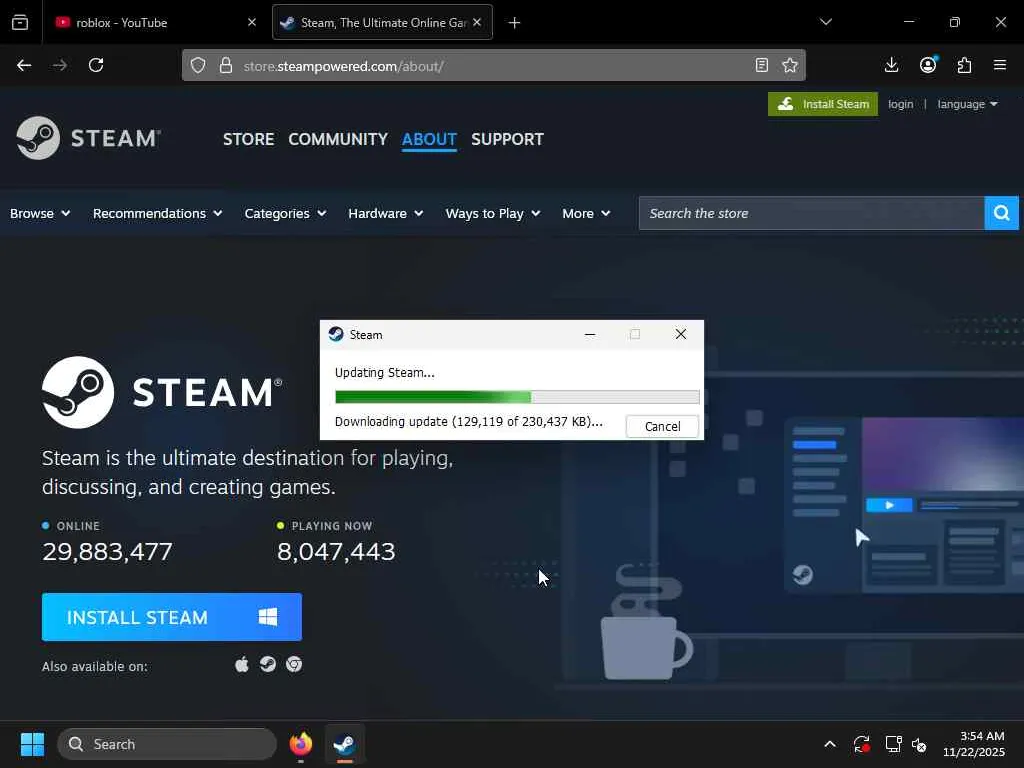List all tabs with the chevron
Image resolution: width=1024 pixels, height=768 pixels.
point(826,22)
